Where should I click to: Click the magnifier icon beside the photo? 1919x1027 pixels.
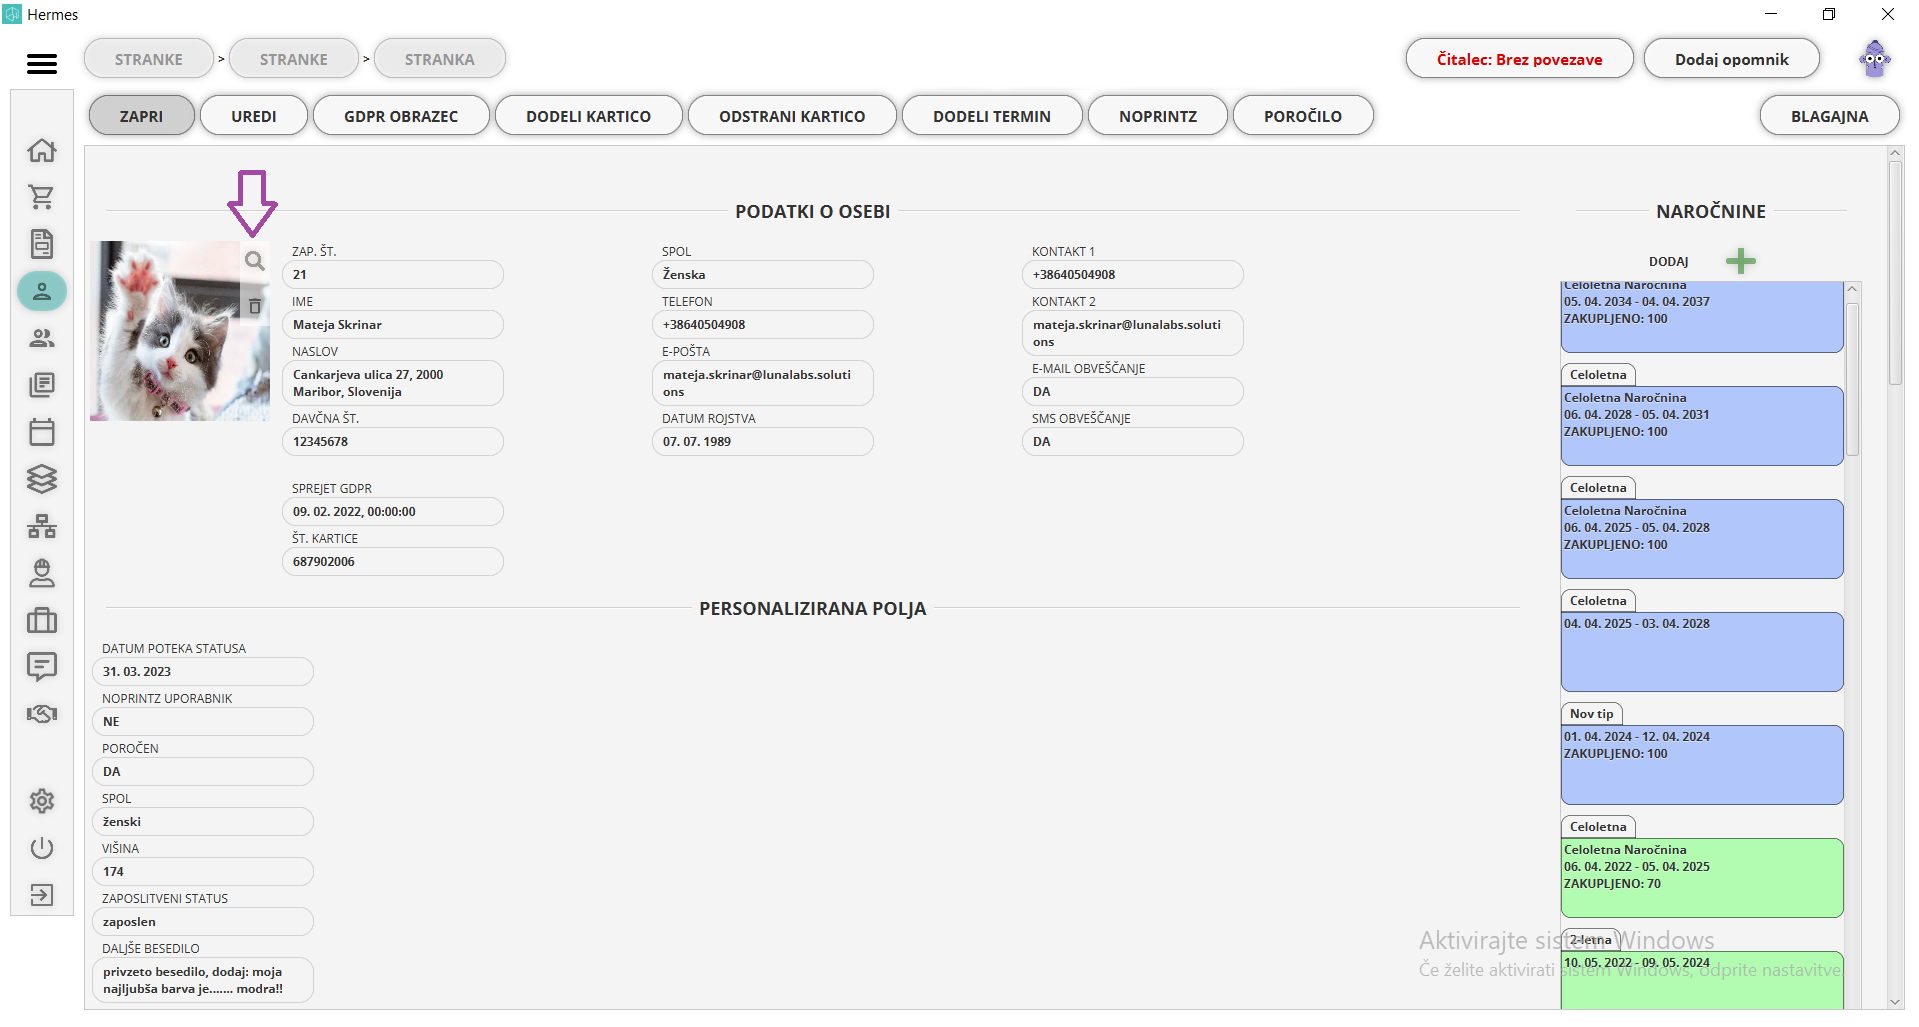click(x=255, y=261)
